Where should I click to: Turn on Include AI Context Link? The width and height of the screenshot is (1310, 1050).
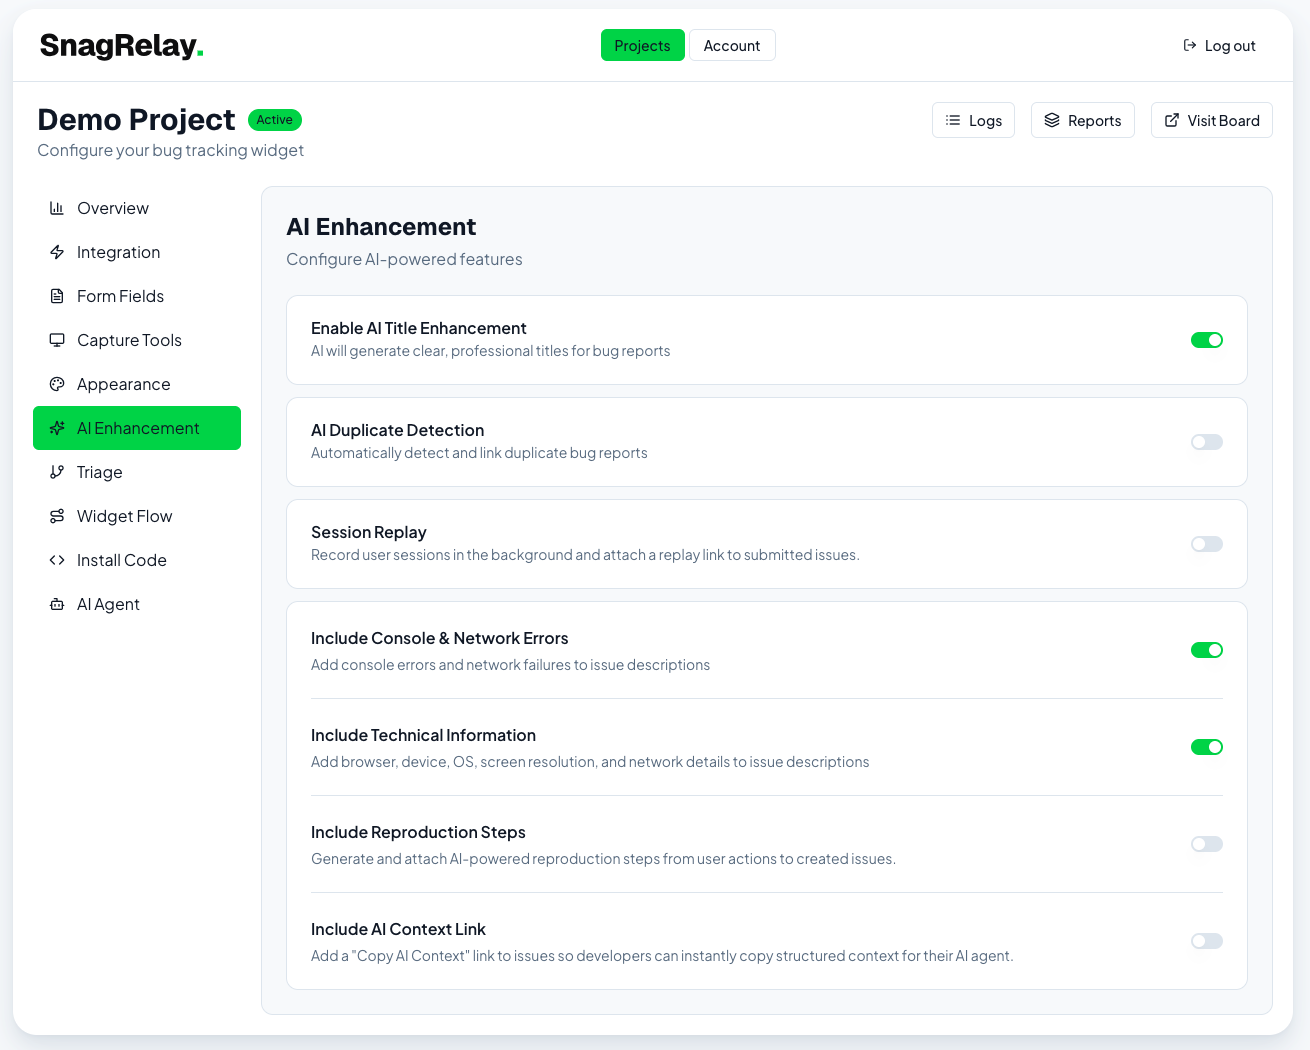coord(1207,941)
